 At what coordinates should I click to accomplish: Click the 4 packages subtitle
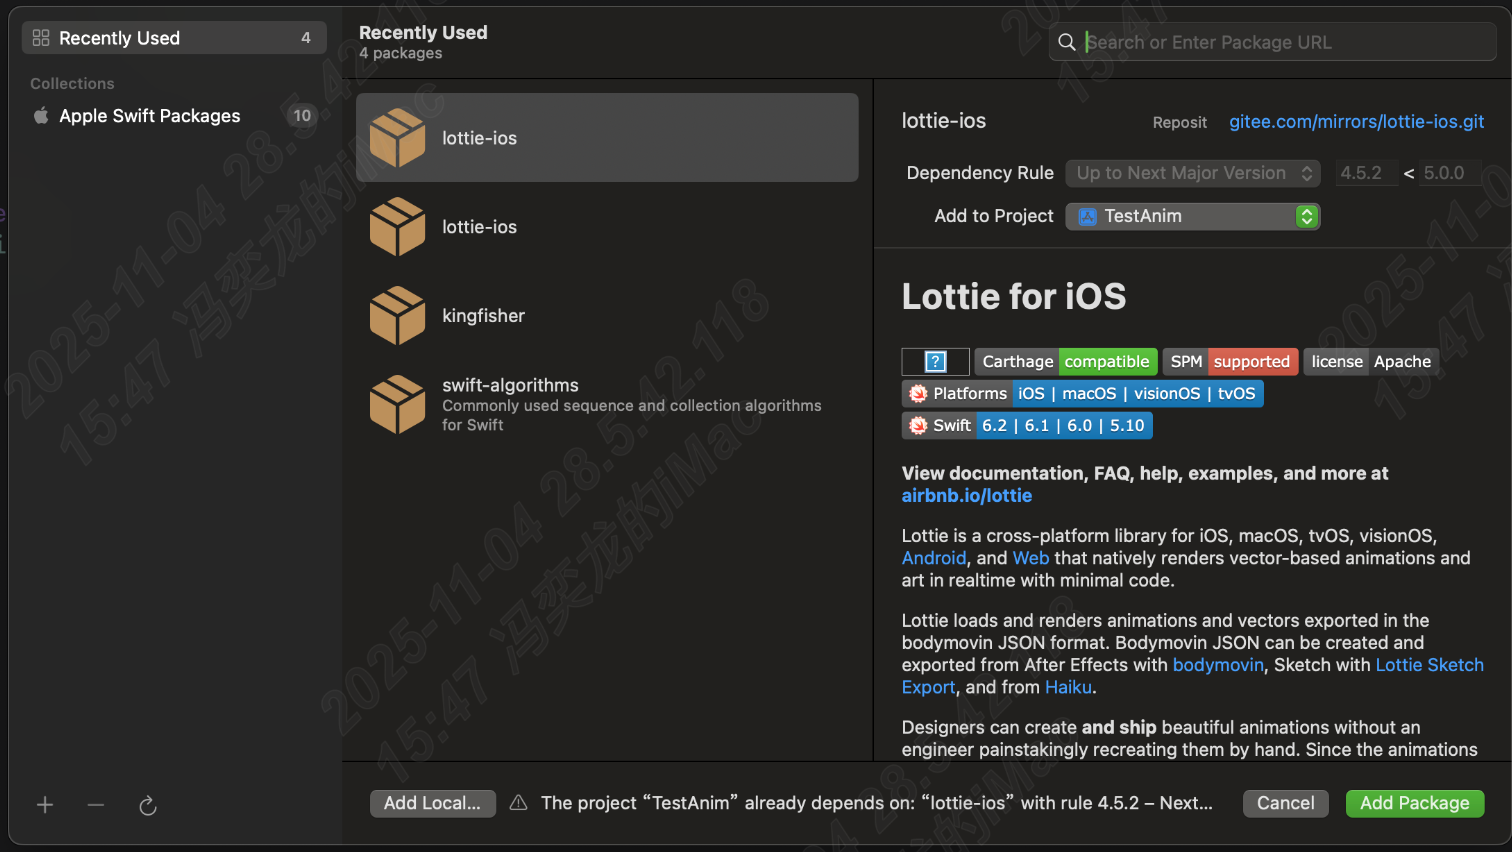point(401,53)
